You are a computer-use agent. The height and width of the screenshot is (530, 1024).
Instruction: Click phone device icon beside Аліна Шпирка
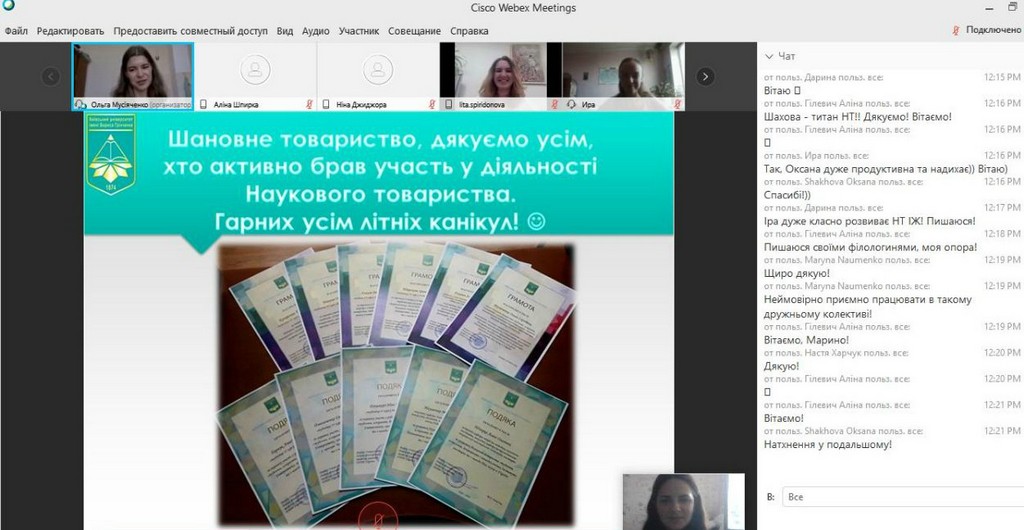pyautogui.click(x=203, y=104)
